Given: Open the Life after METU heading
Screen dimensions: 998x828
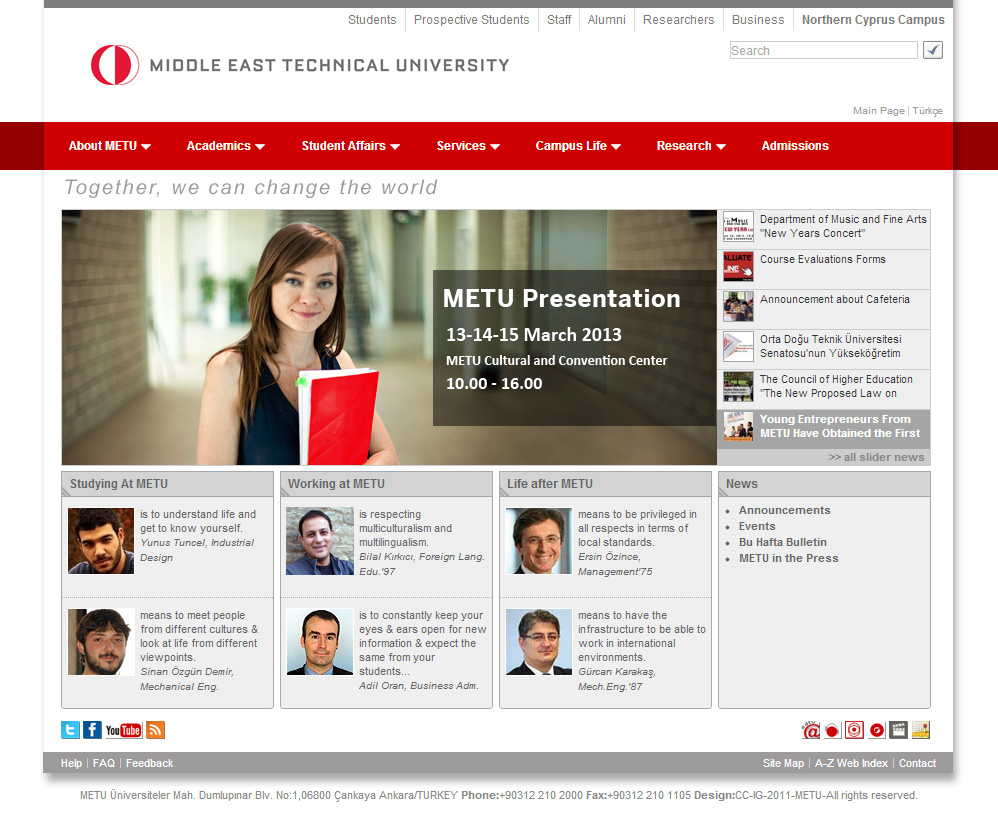Looking at the screenshot, I should pyautogui.click(x=550, y=484).
